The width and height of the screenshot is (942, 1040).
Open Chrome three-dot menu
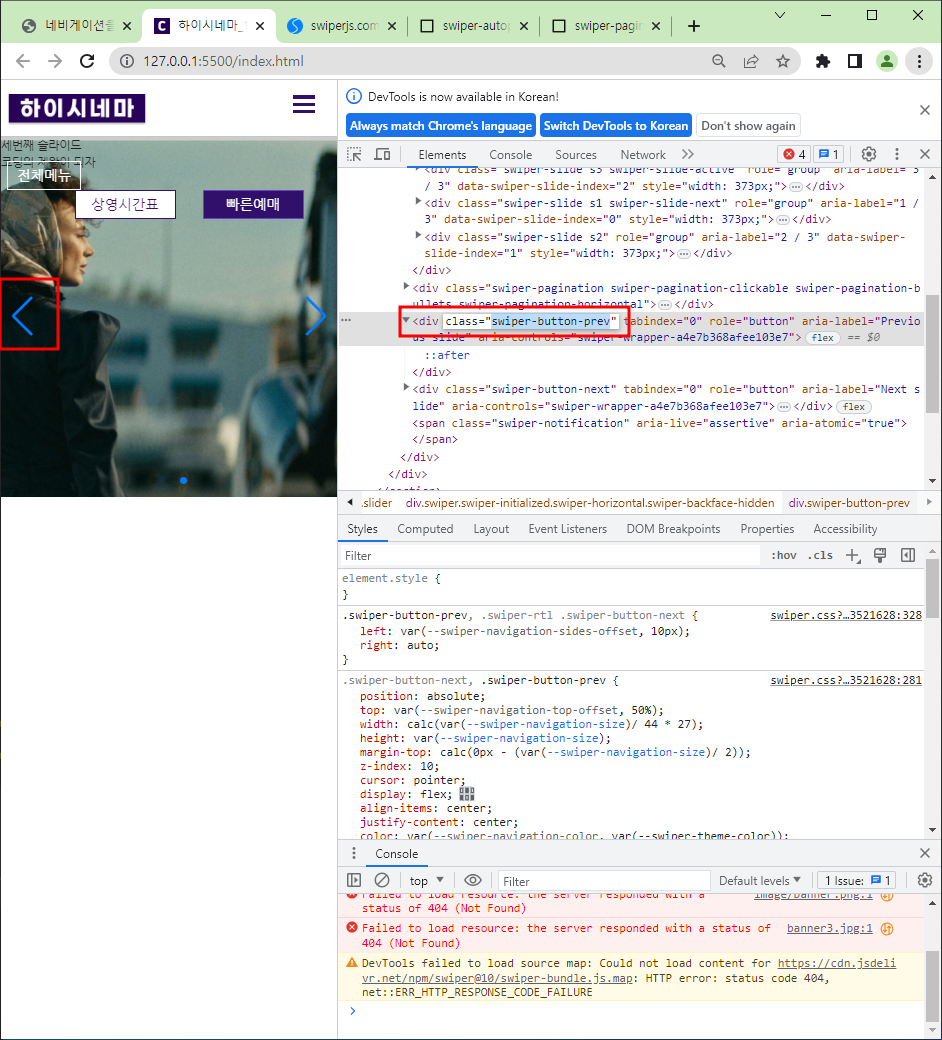[x=919, y=61]
